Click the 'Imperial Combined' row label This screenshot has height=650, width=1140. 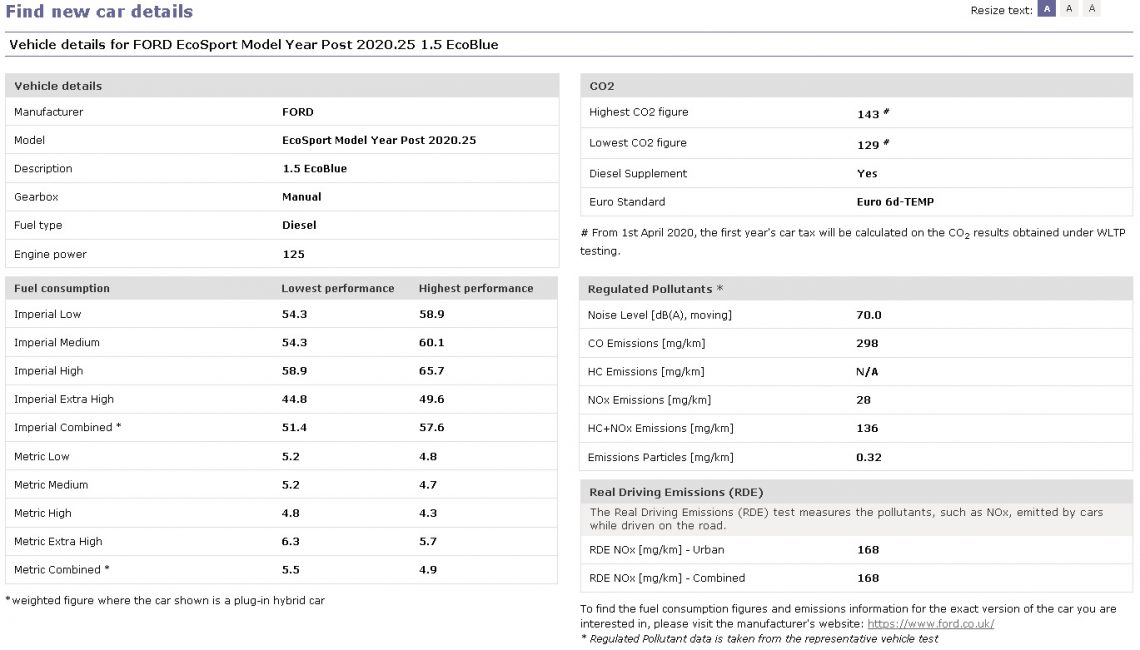tap(68, 428)
